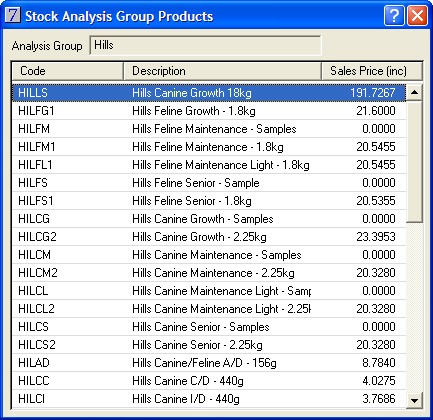Click description Hills Canine Senior - 2.25kg

point(197,345)
